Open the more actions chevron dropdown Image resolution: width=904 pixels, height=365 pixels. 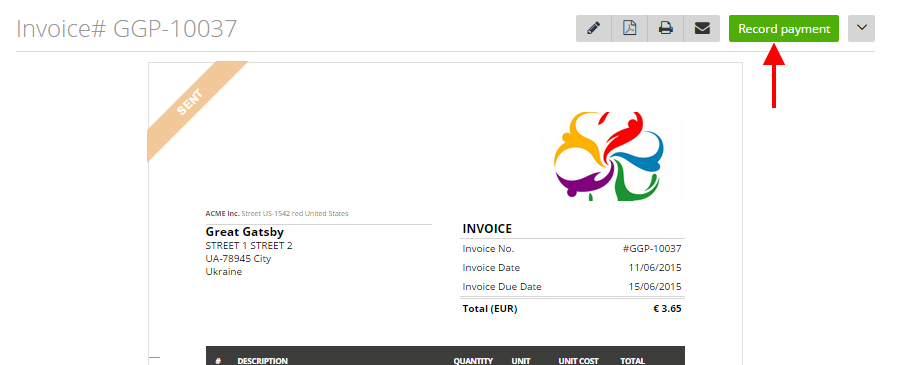pos(861,28)
